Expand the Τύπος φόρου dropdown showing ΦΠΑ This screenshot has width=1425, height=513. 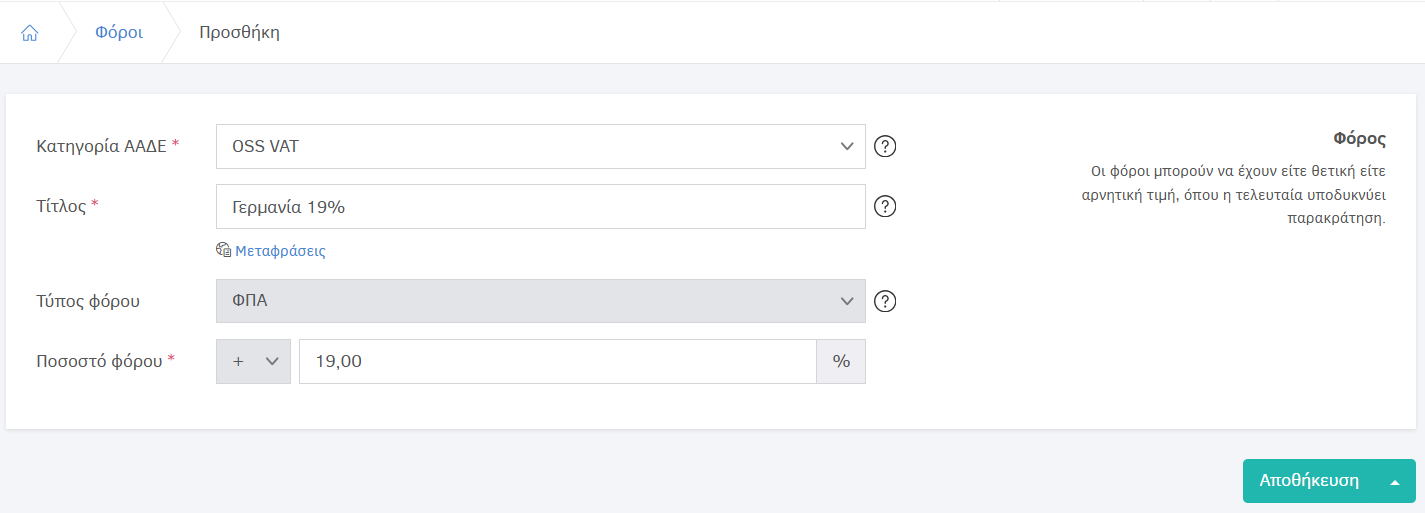[540, 301]
